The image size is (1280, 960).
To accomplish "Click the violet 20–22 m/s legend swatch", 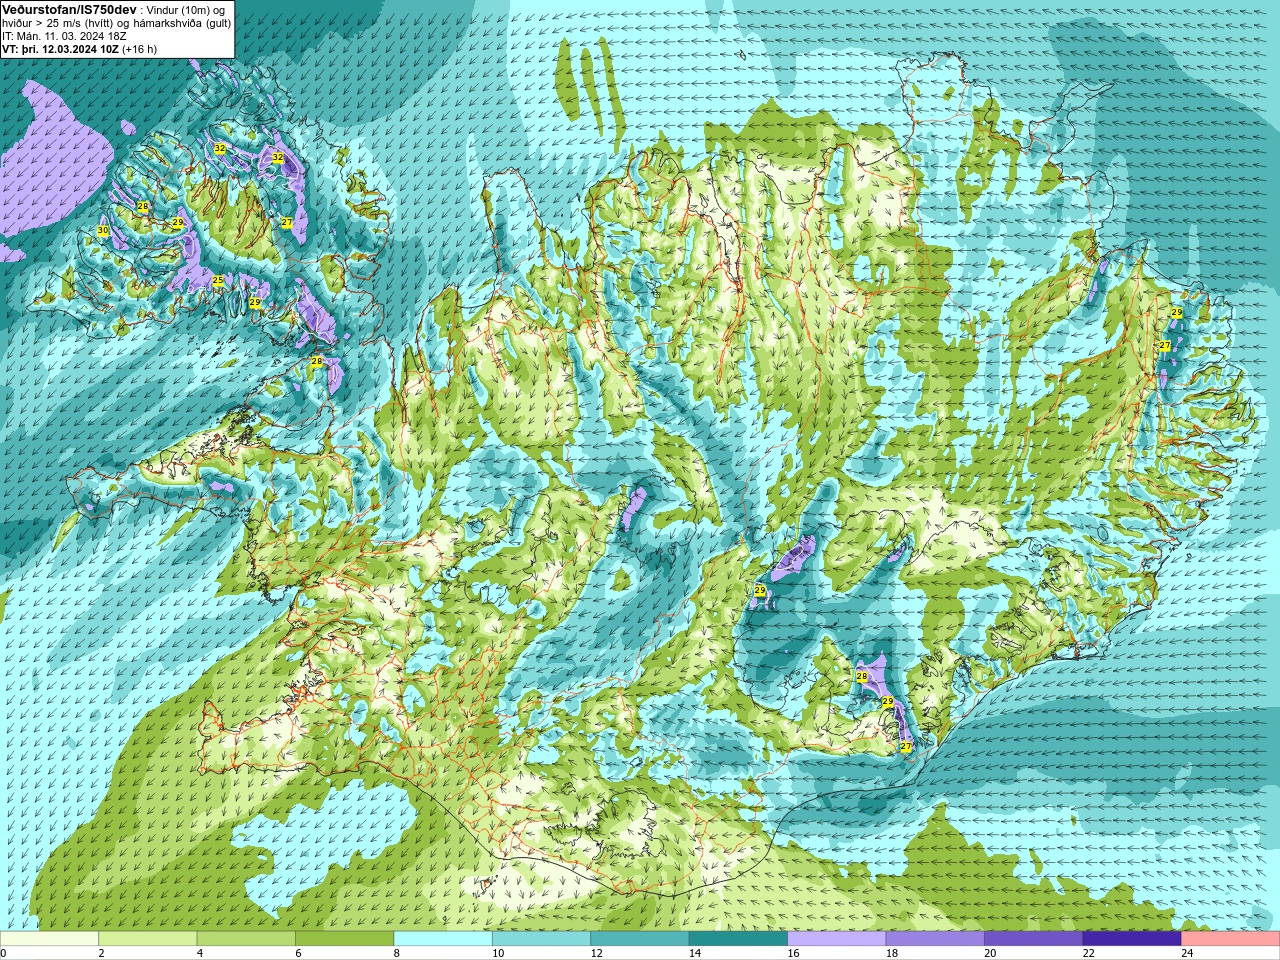I will 1034,939.
